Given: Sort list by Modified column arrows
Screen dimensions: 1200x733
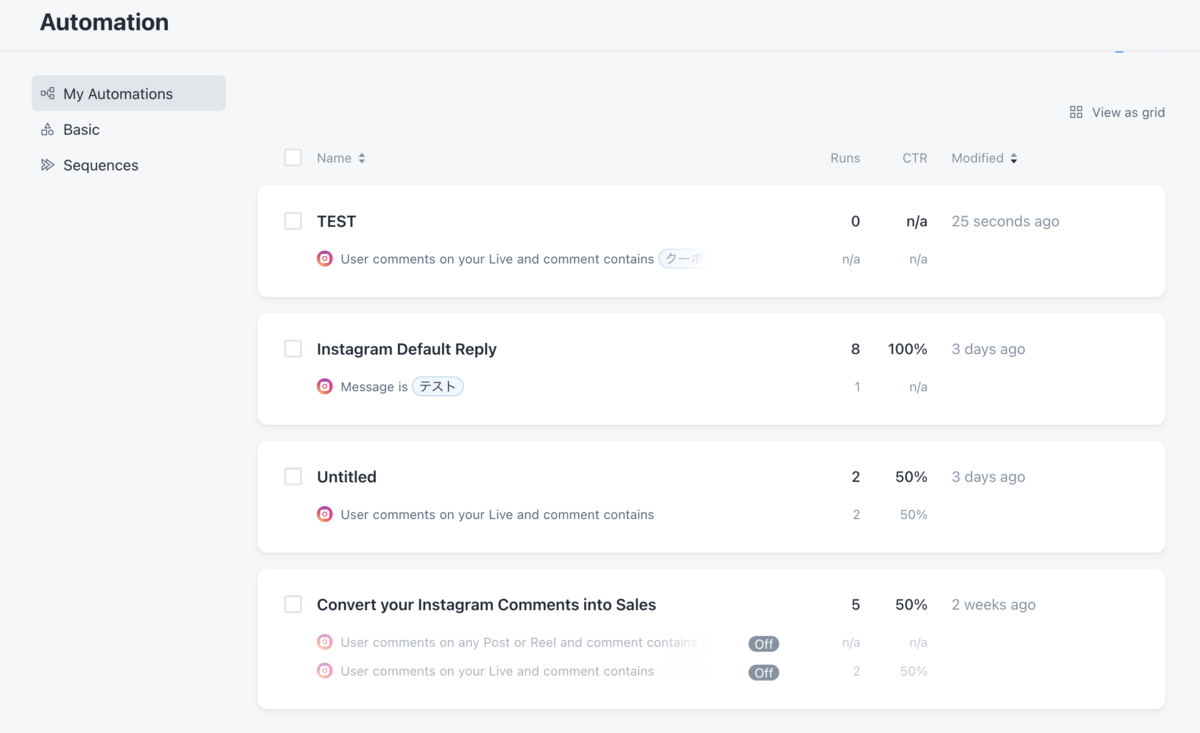Looking at the screenshot, I should (1014, 158).
